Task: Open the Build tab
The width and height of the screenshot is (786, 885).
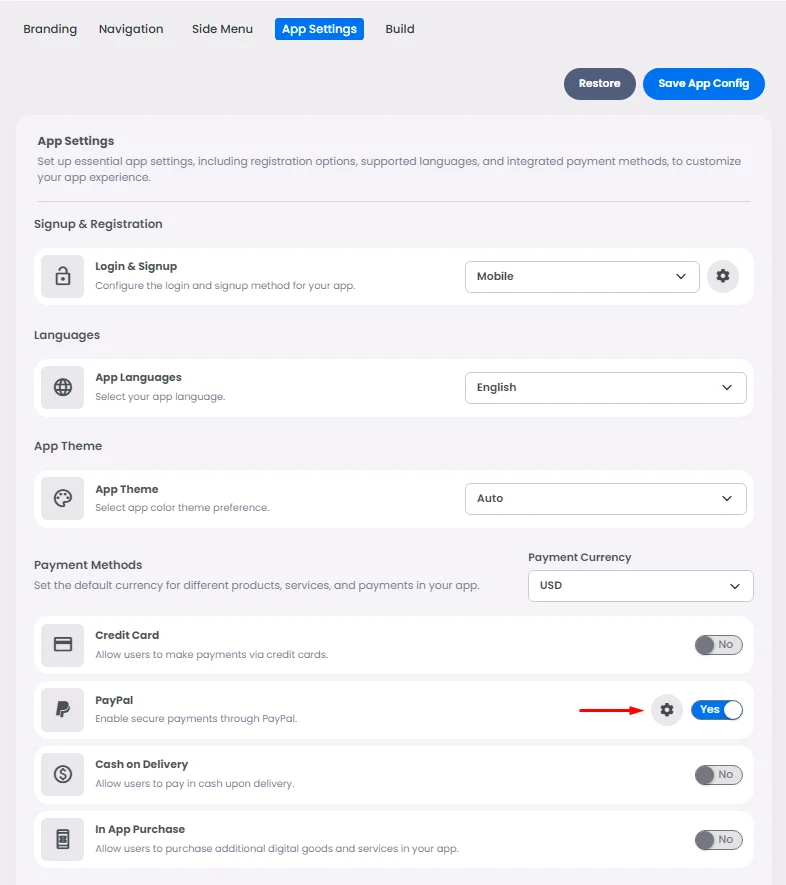Action: tap(400, 29)
